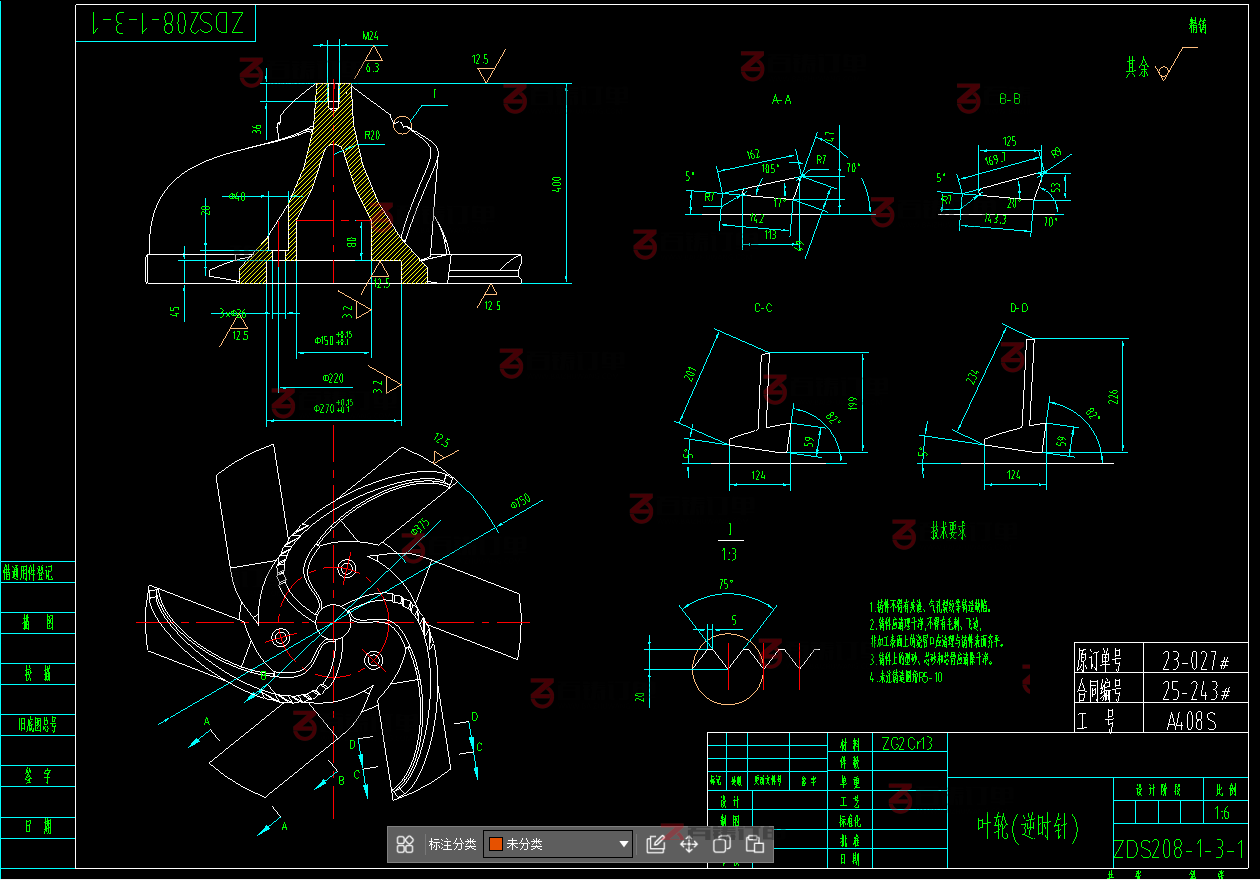Select the 23-027# original order number

tap(1195, 661)
